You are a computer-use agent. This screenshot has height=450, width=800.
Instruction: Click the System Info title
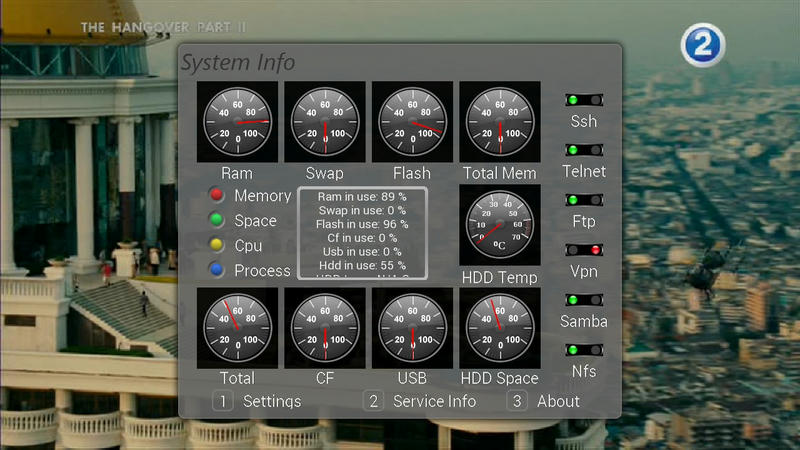point(238,63)
